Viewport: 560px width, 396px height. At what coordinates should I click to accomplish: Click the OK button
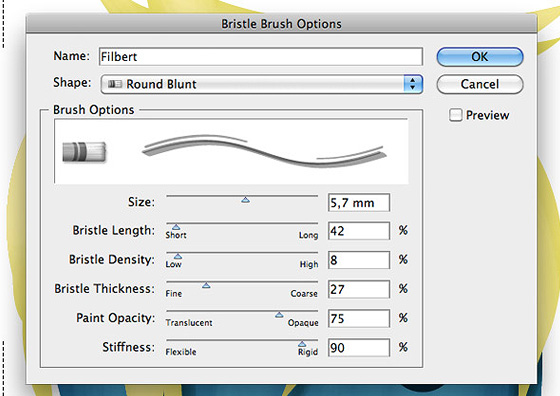480,57
